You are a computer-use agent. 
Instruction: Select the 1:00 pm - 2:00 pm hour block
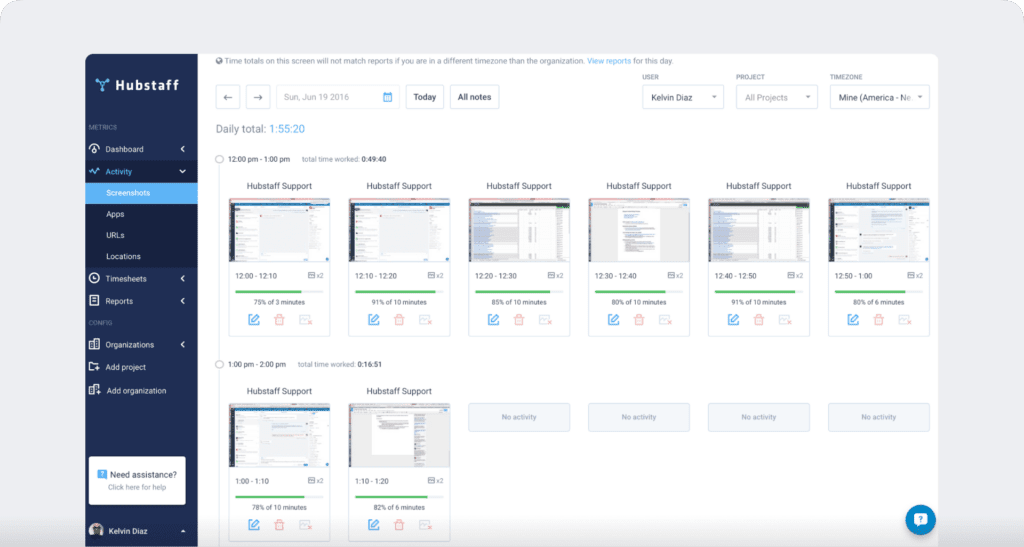click(219, 364)
